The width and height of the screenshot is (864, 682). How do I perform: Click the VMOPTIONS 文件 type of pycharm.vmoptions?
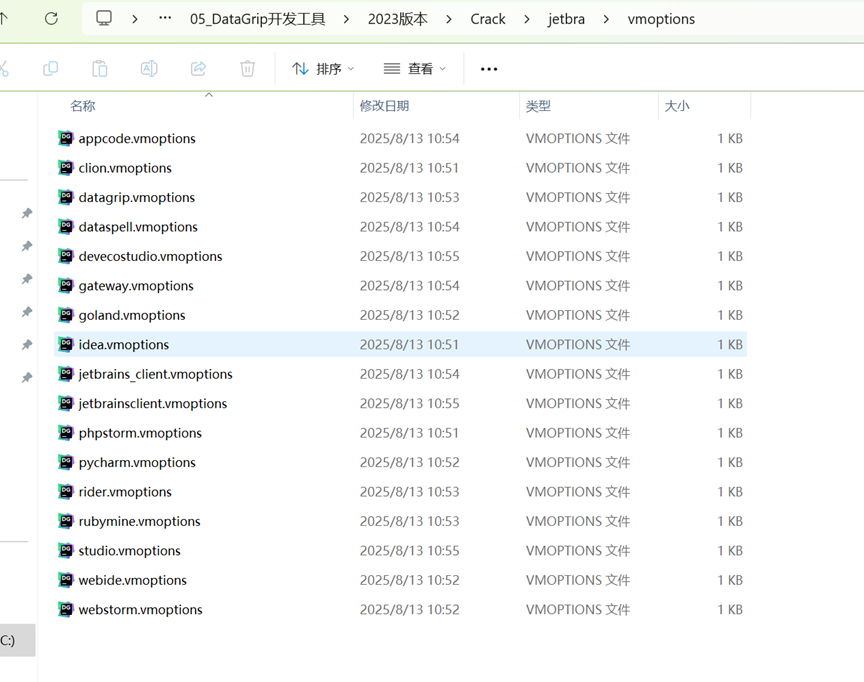pos(577,462)
